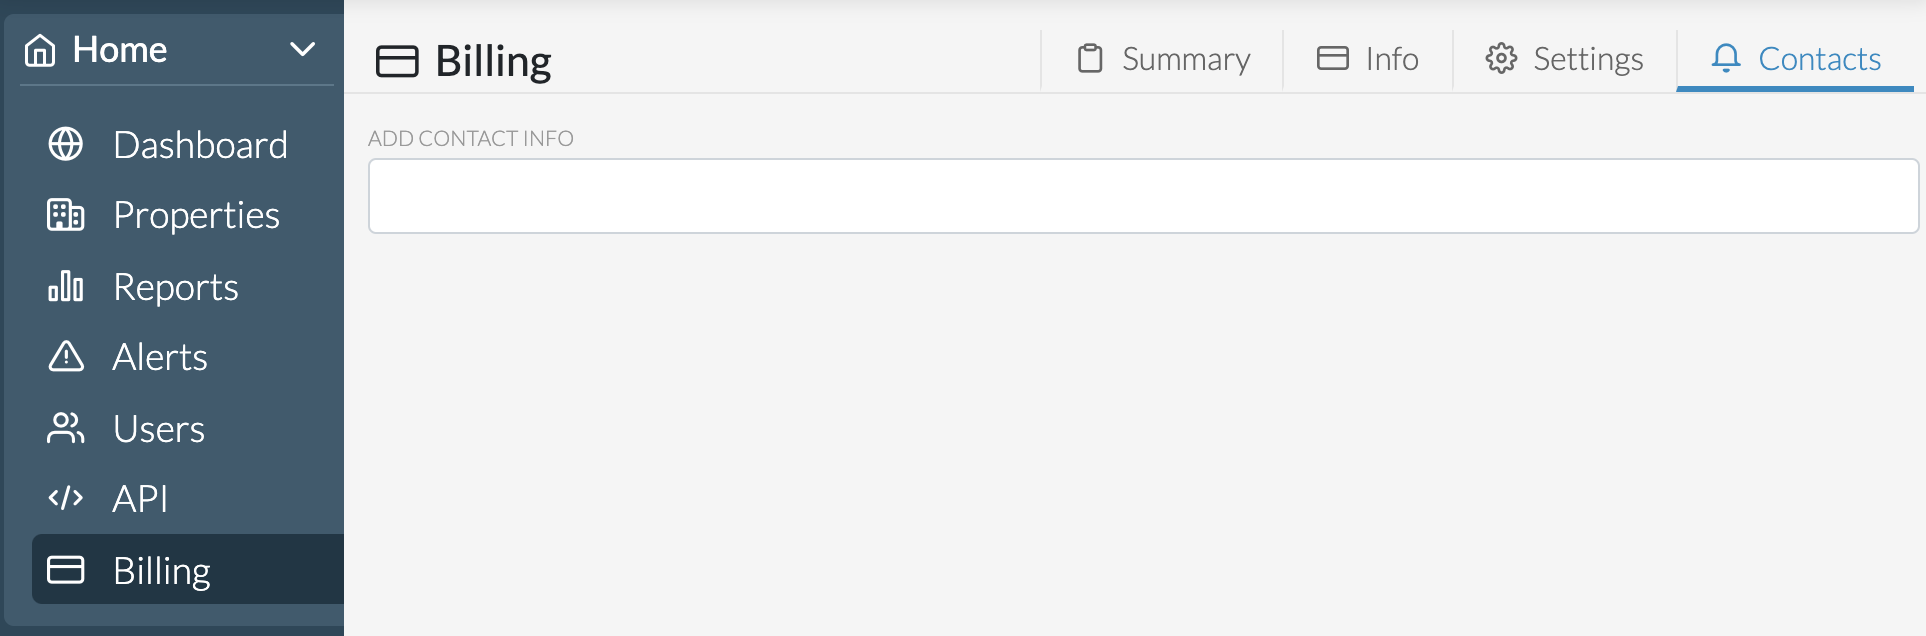Switch to the Settings tab

click(1588, 59)
